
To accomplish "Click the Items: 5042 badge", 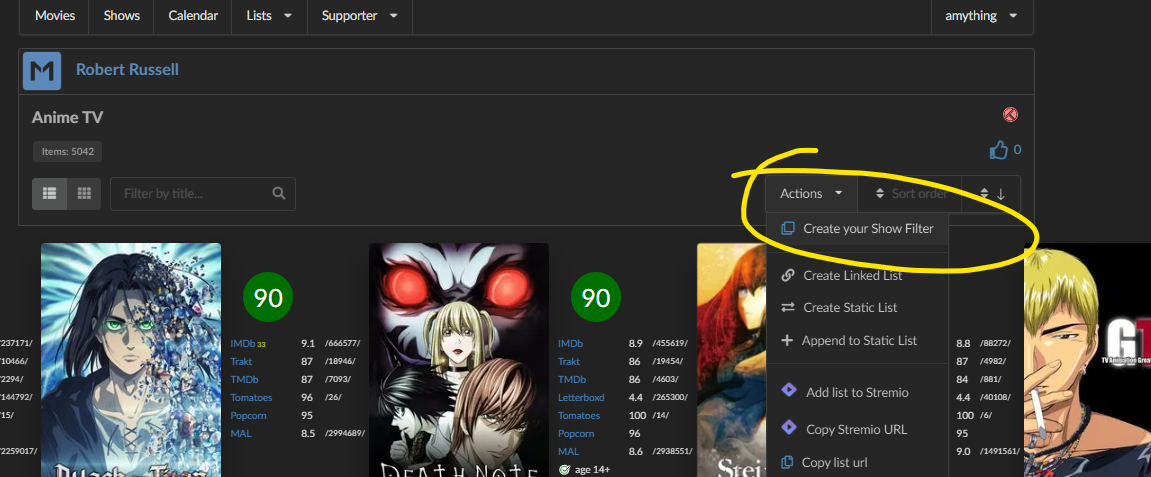I will coord(68,152).
